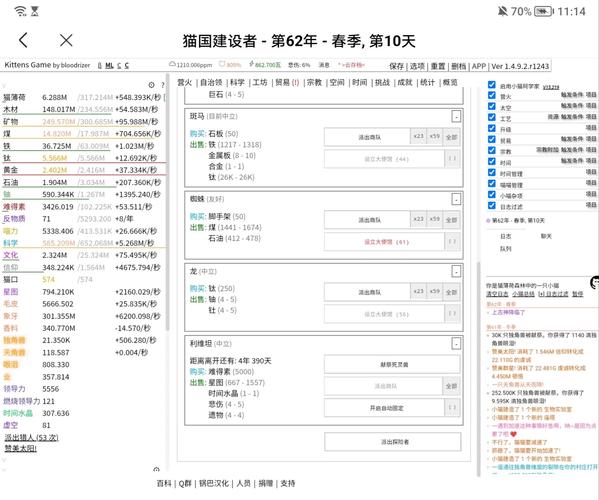The width and height of the screenshot is (599, 500).
Task: Click the embassy button for 蜘蛛 (41)
Action: [x=385, y=242]
